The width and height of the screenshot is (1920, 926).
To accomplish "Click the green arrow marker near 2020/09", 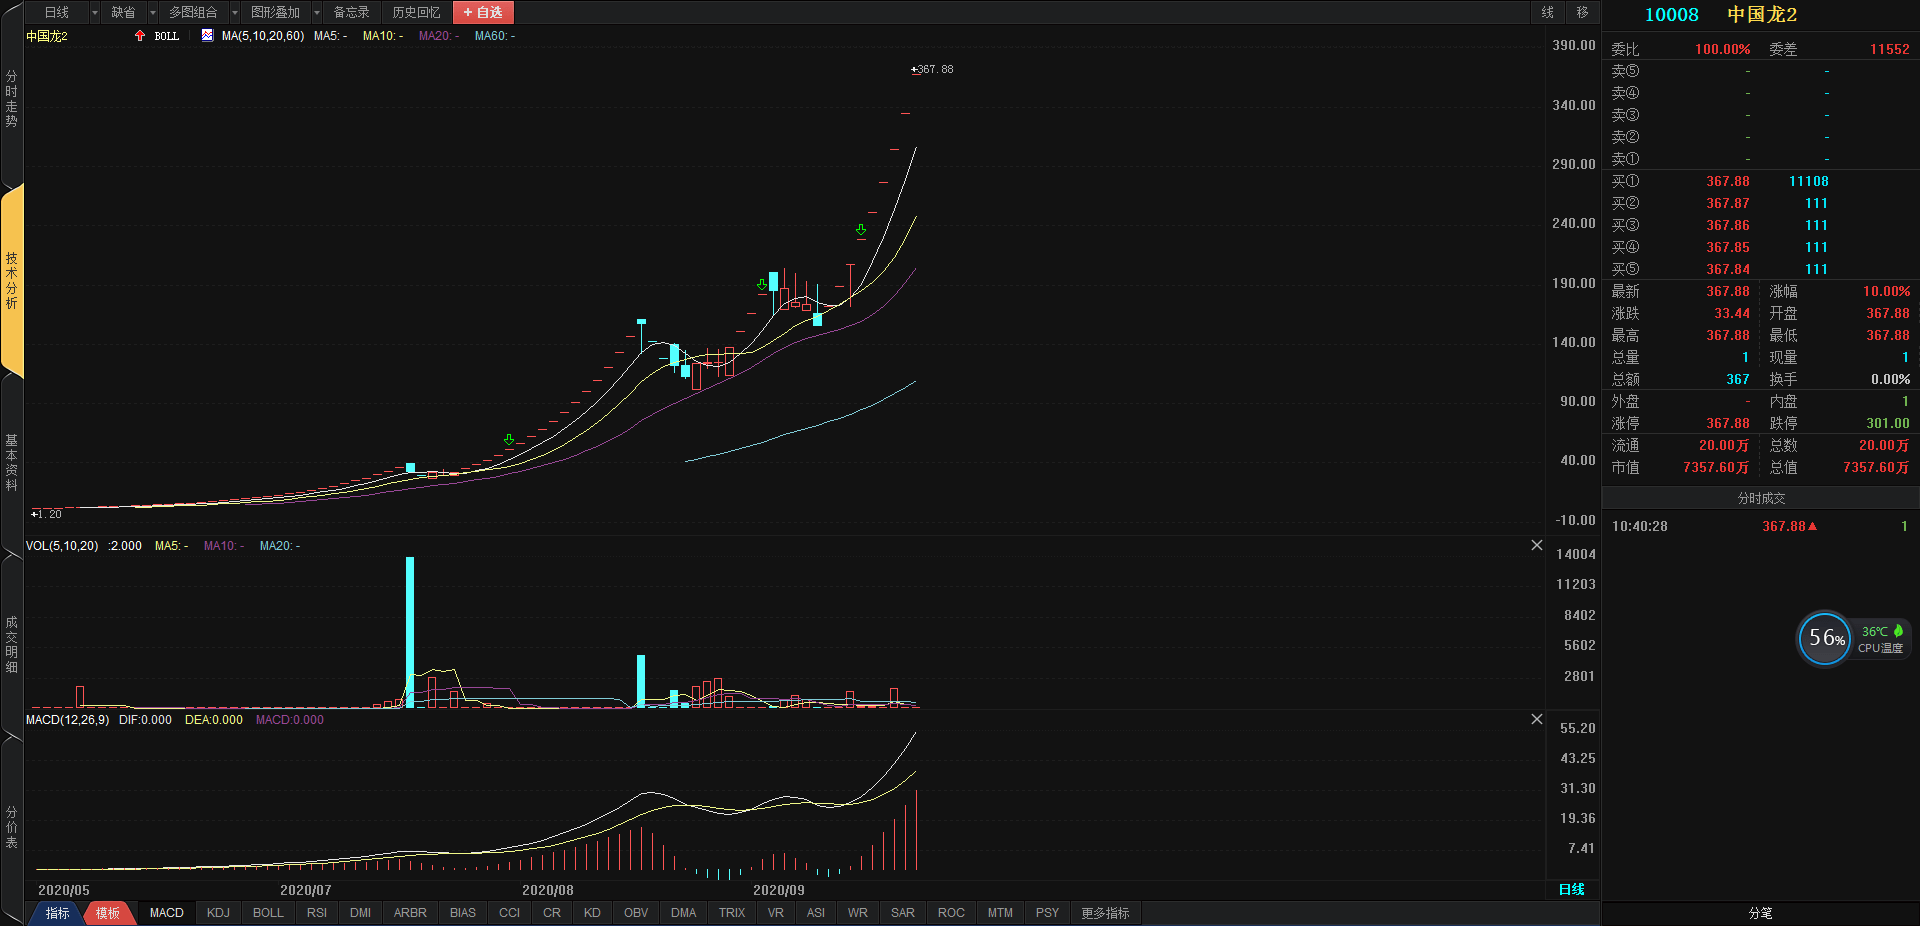I will pos(762,285).
